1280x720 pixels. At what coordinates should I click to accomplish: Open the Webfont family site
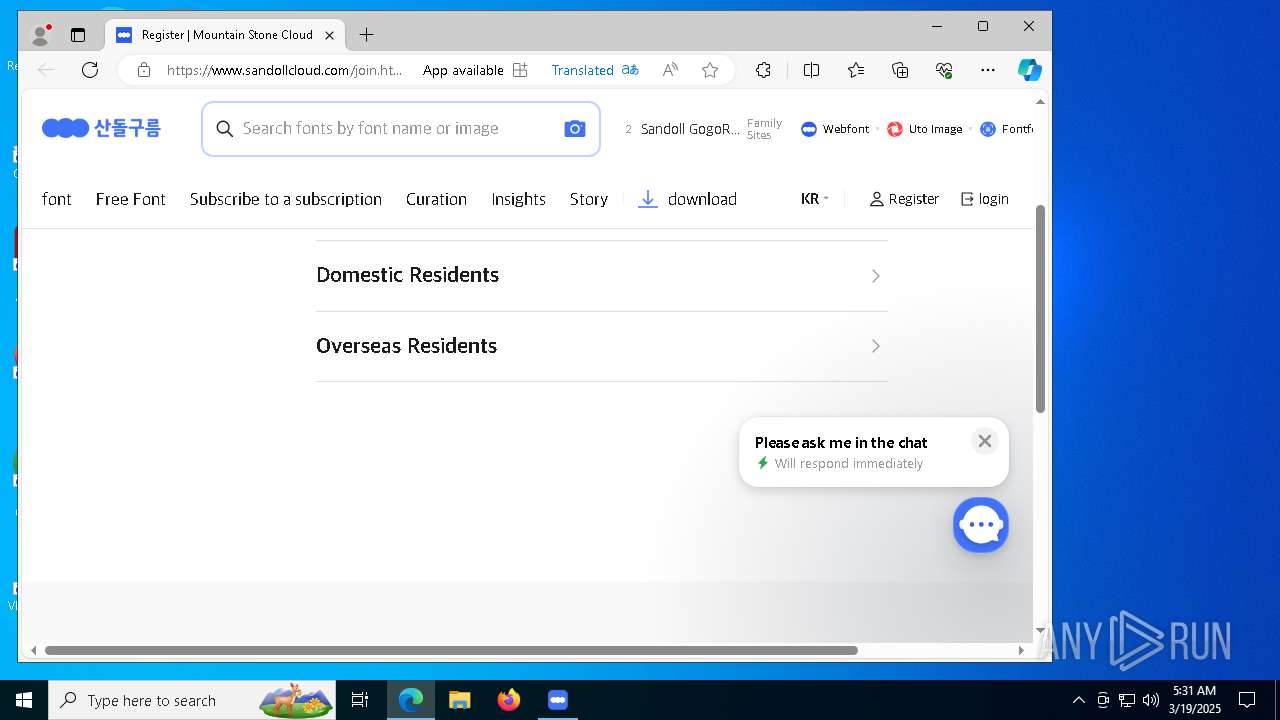pos(835,129)
